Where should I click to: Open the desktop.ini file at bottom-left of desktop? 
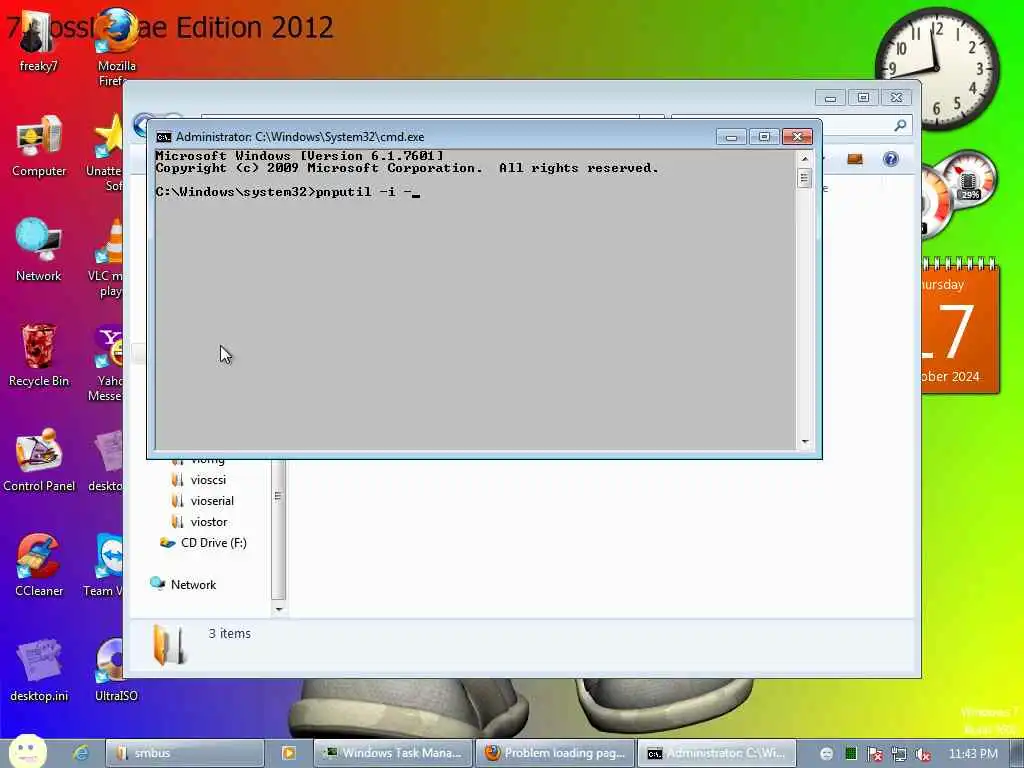[39, 669]
